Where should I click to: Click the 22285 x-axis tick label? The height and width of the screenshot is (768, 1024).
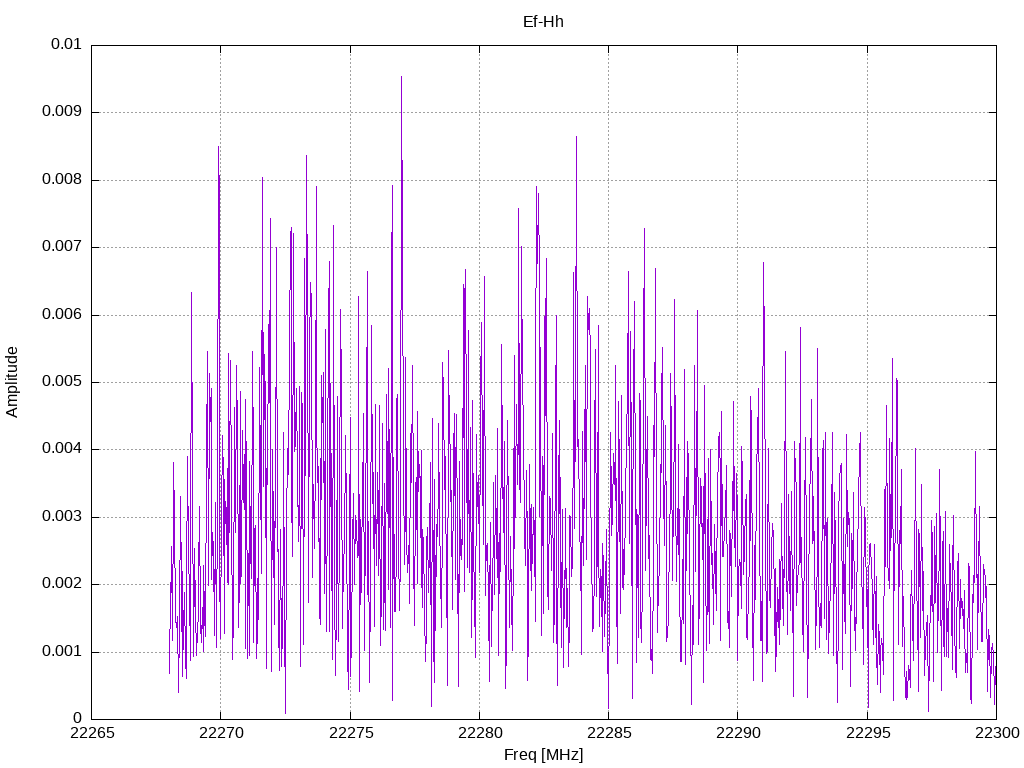609,733
